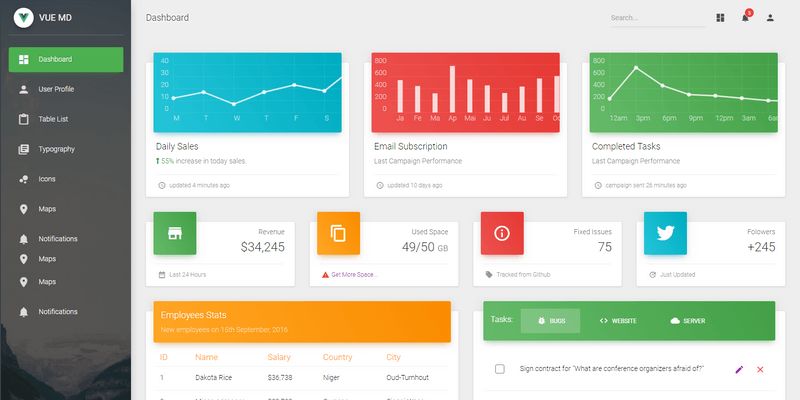Image resolution: width=800 pixels, height=400 pixels.
Task: Click the green store icon on Revenue card
Action: tap(175, 233)
